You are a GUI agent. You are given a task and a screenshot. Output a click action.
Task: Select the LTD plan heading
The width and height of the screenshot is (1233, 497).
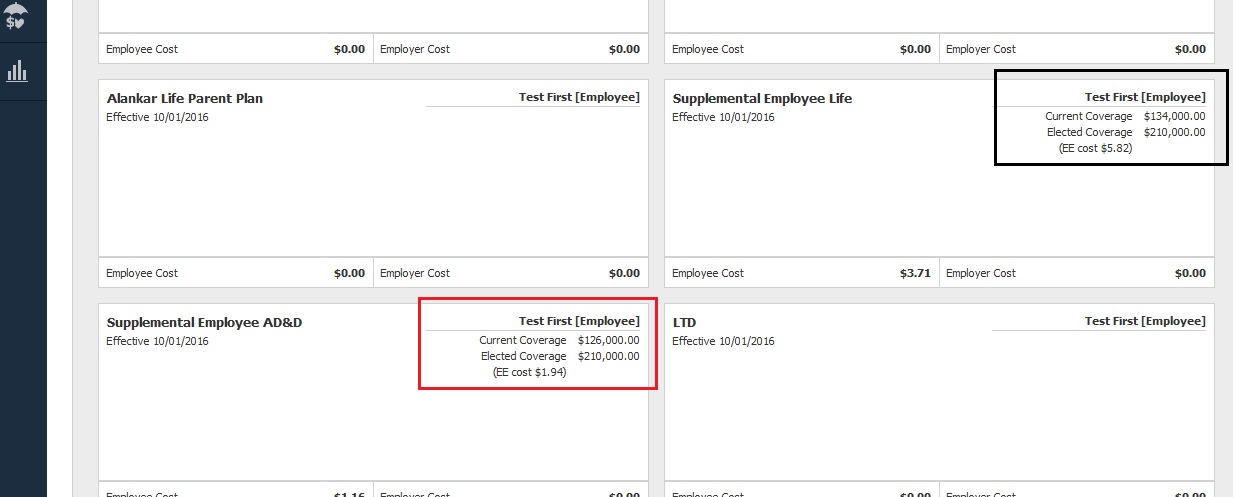click(684, 323)
